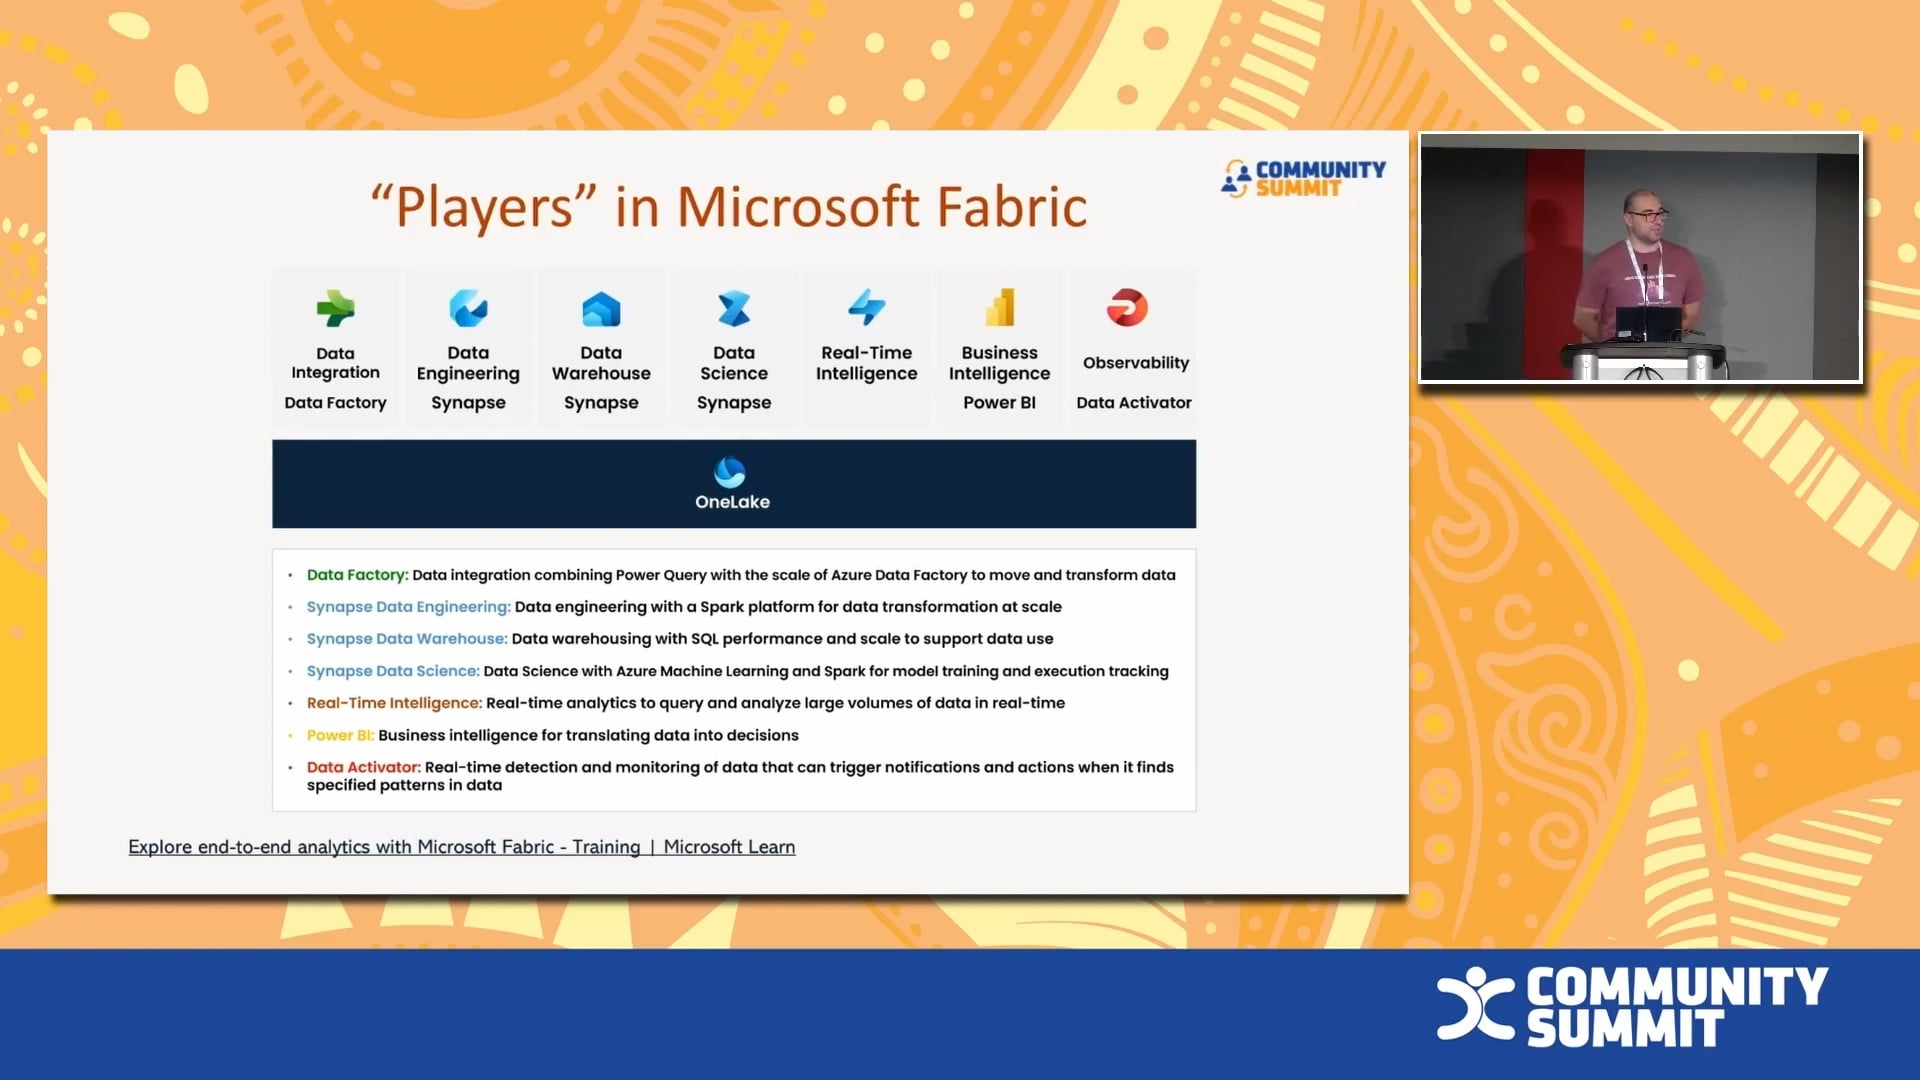The height and width of the screenshot is (1080, 1920).
Task: Click the Data Factory green icon
Action: (x=335, y=309)
